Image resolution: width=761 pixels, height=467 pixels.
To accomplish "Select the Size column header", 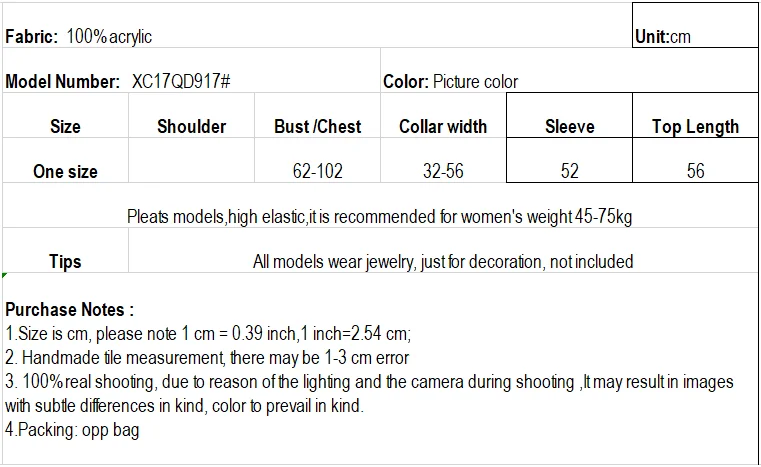I will coord(66,116).
